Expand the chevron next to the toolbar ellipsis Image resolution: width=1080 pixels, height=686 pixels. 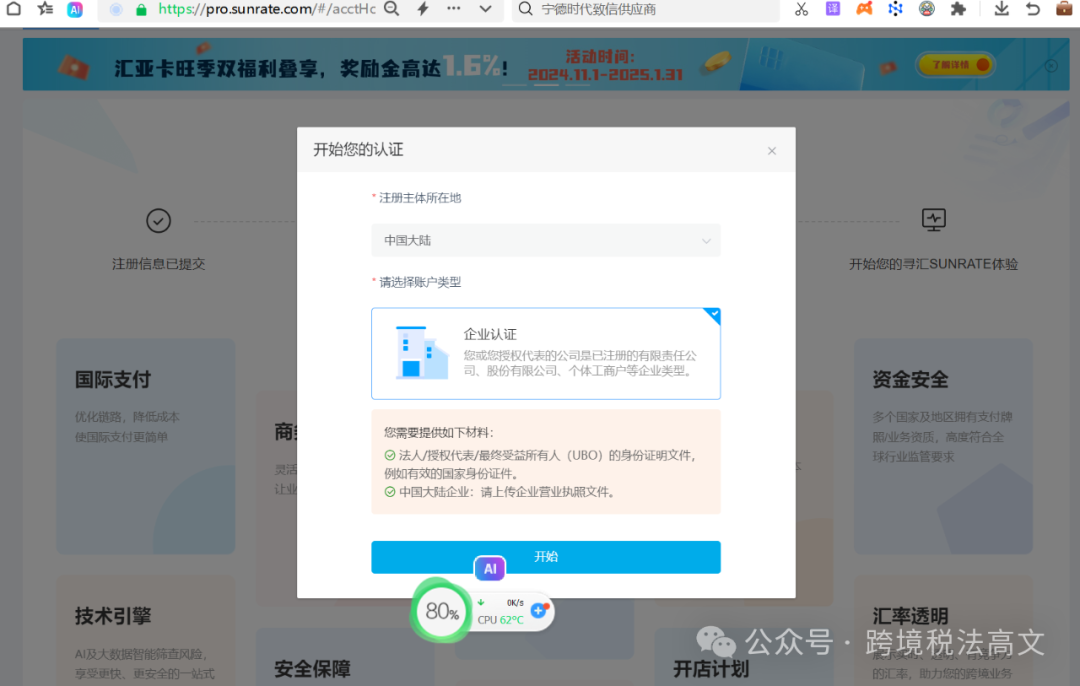coord(485,9)
